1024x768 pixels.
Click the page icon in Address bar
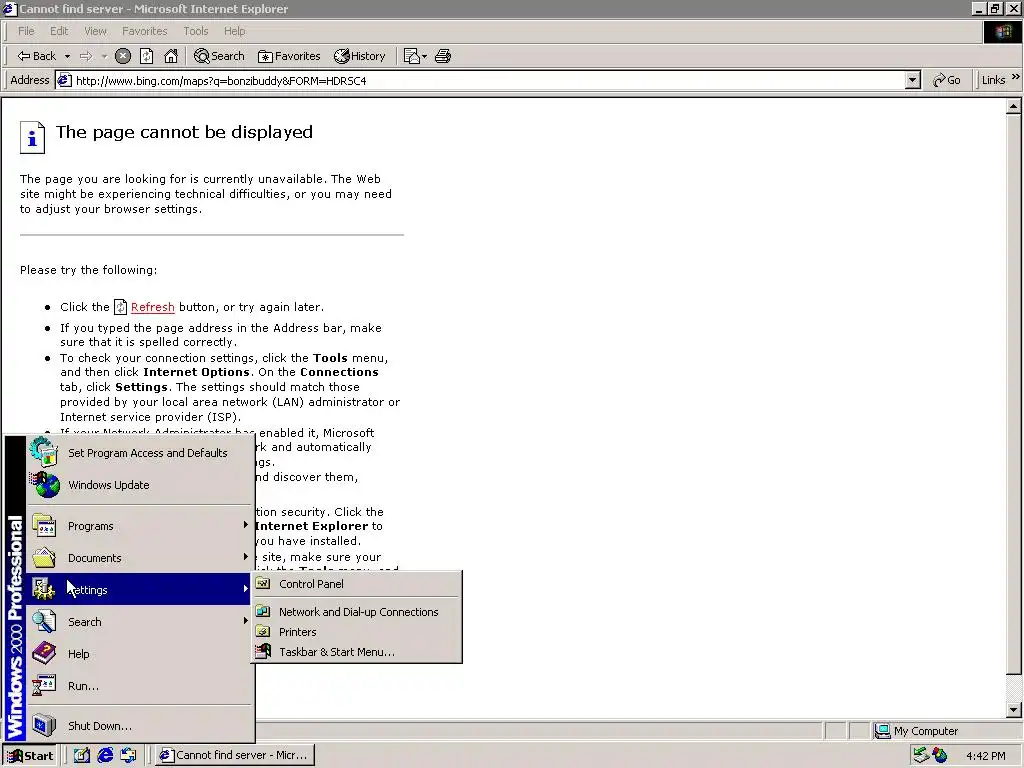point(64,80)
